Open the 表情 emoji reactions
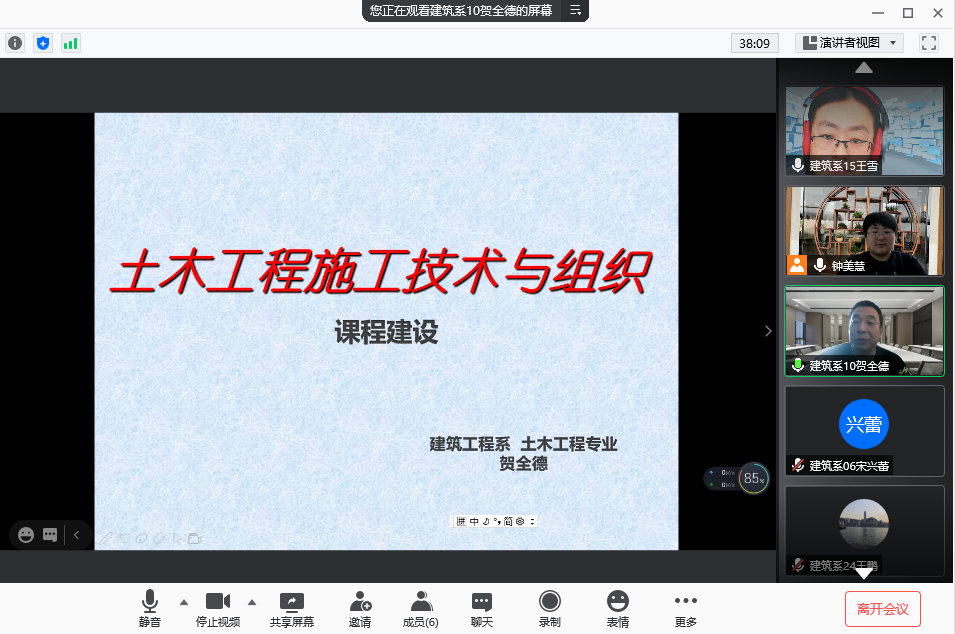Viewport: 955px width, 634px height. click(x=618, y=608)
